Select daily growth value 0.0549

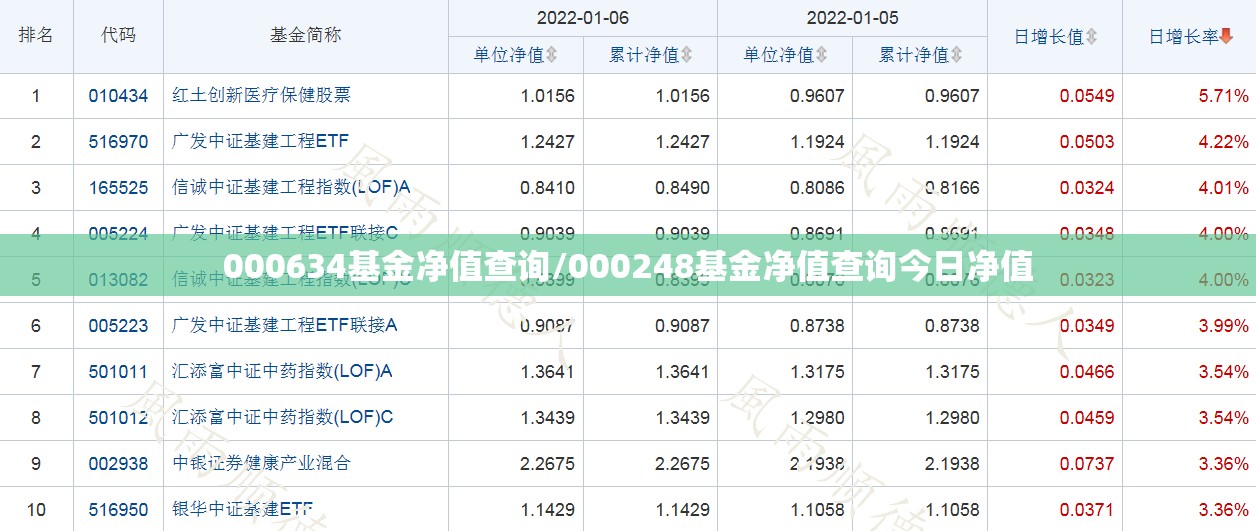pos(1087,97)
